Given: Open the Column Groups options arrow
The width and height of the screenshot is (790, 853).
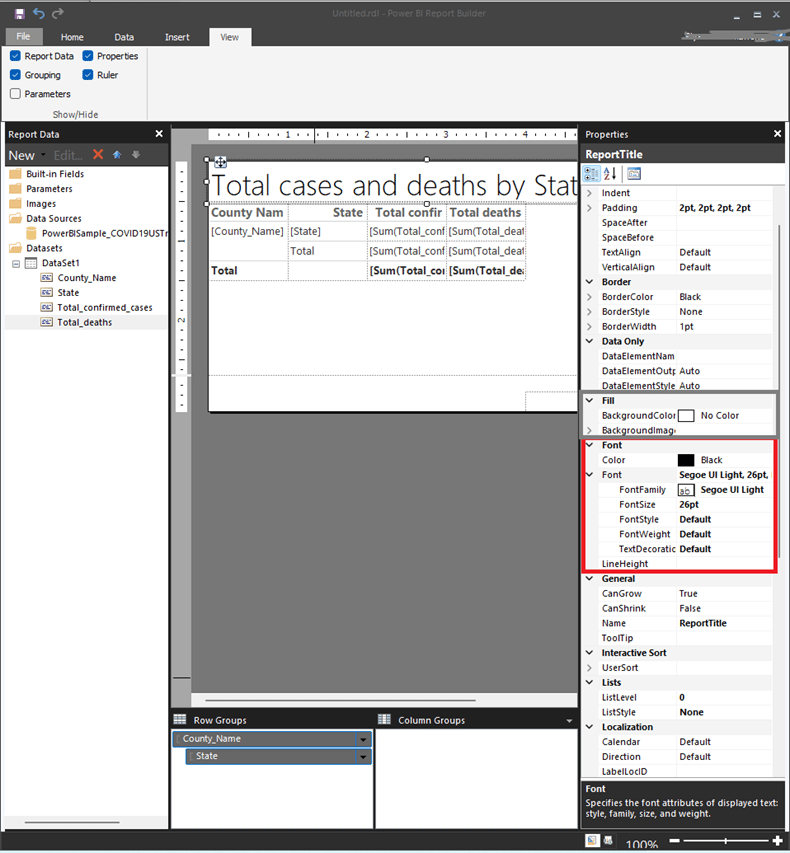Looking at the screenshot, I should pos(569,721).
